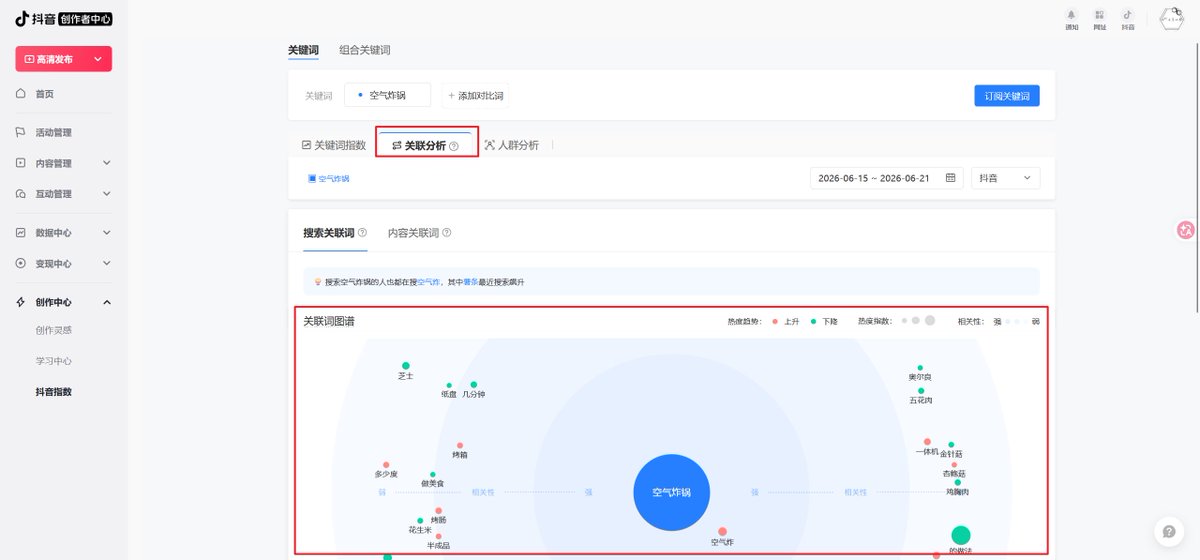Select the 烤箱 node in graph
The height and width of the screenshot is (560, 1200).
coord(460,446)
